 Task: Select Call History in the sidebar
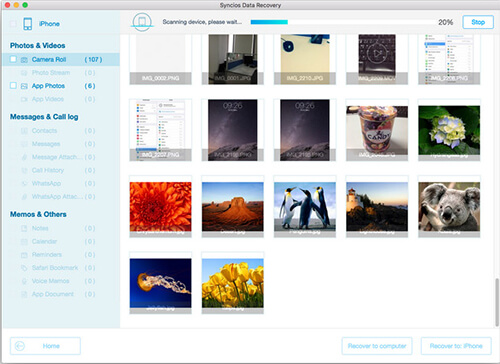click(61, 170)
